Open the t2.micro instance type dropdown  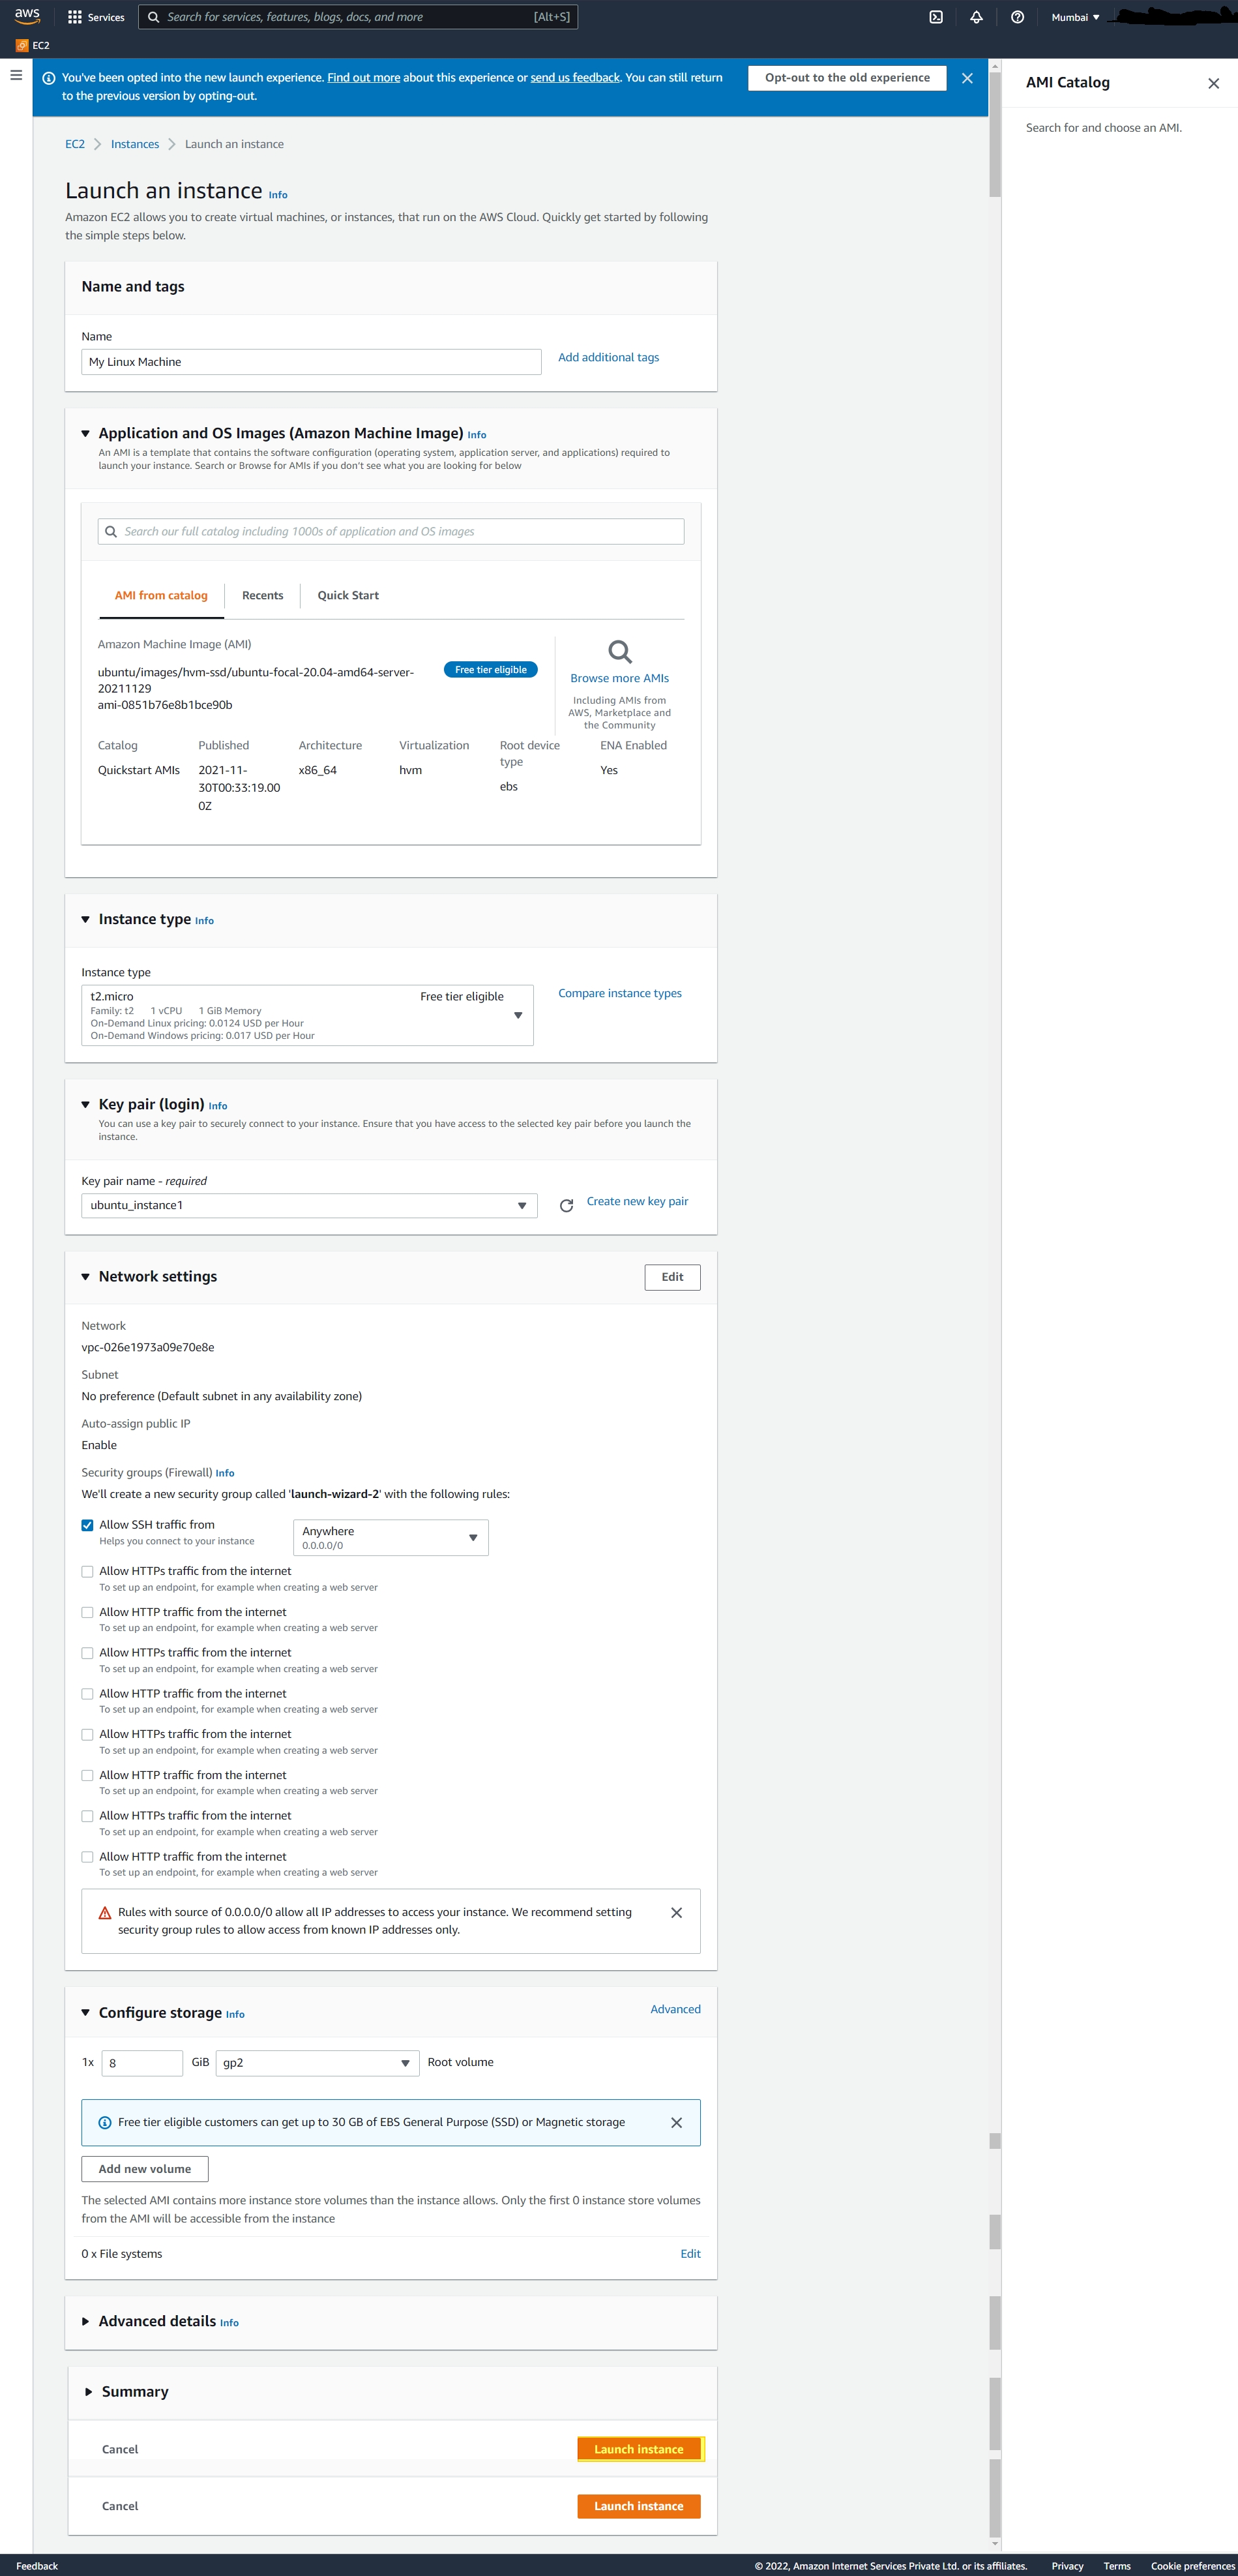[307, 1015]
